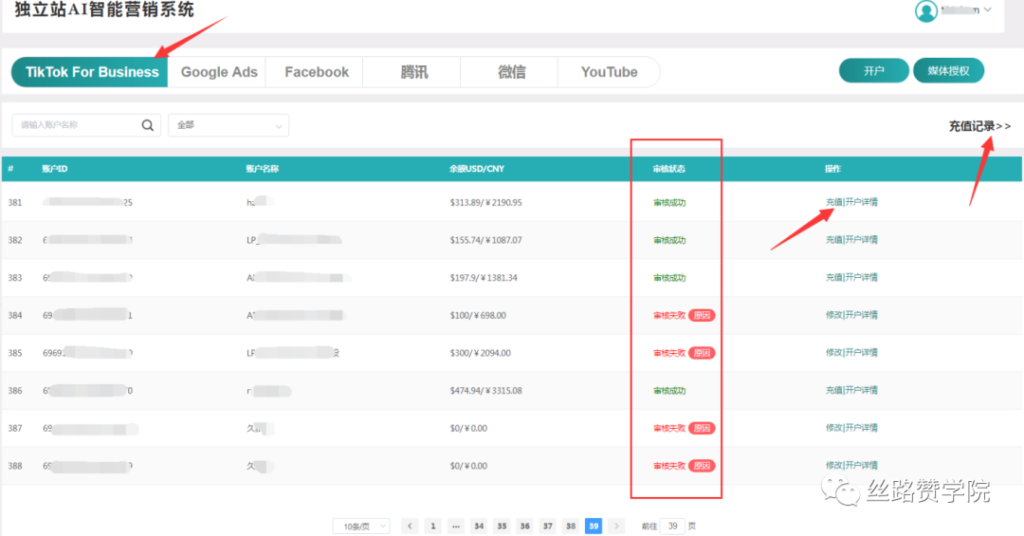Click the 账户ID column header

[x=55, y=169]
